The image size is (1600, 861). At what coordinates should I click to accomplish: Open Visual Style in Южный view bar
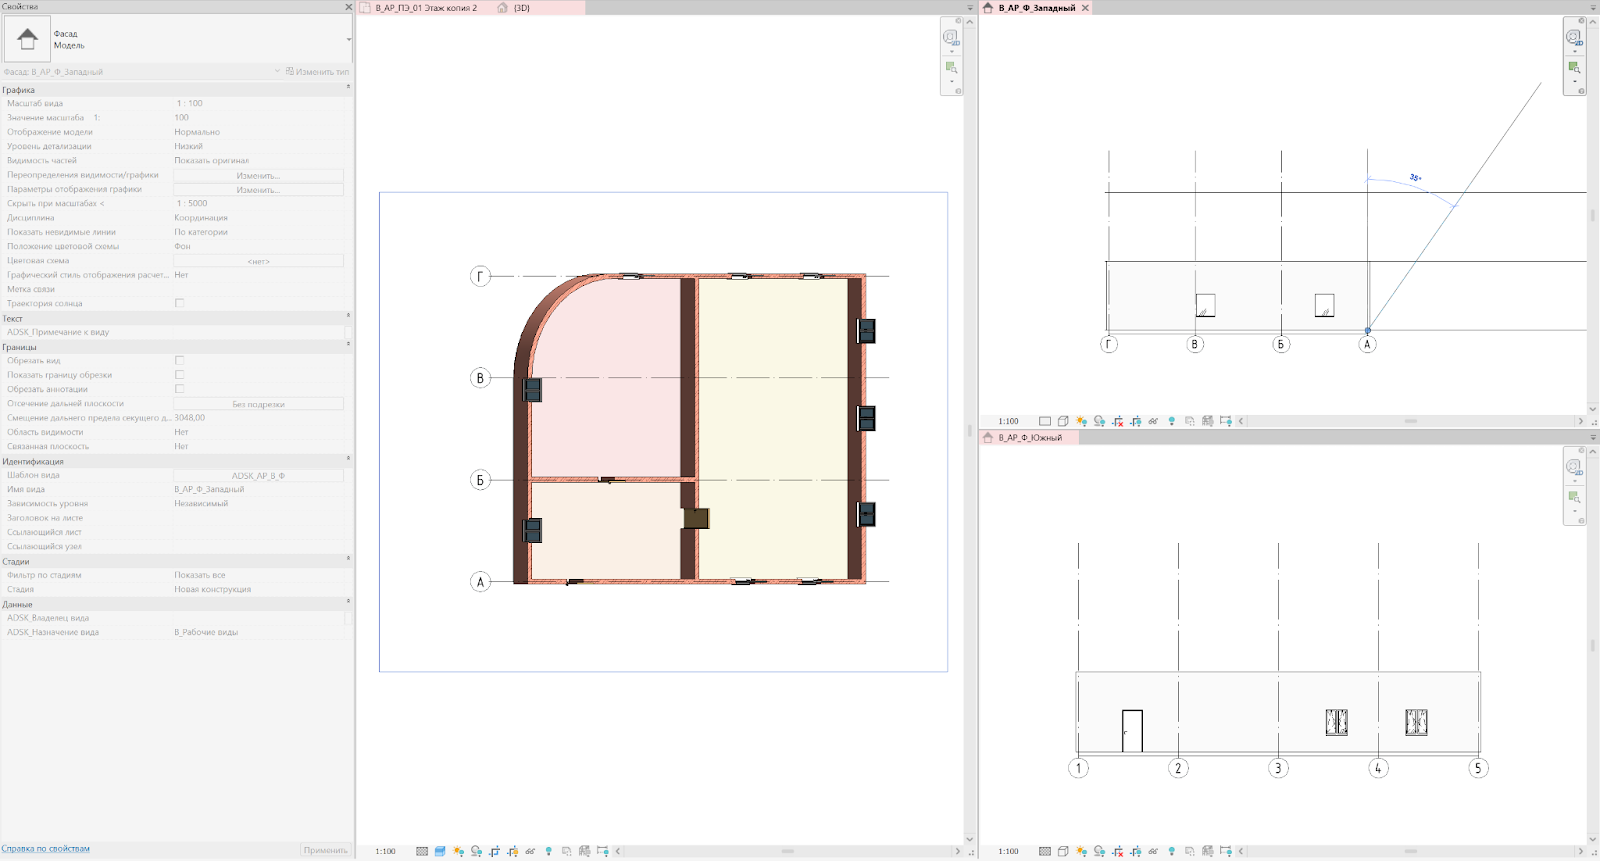point(1063,851)
